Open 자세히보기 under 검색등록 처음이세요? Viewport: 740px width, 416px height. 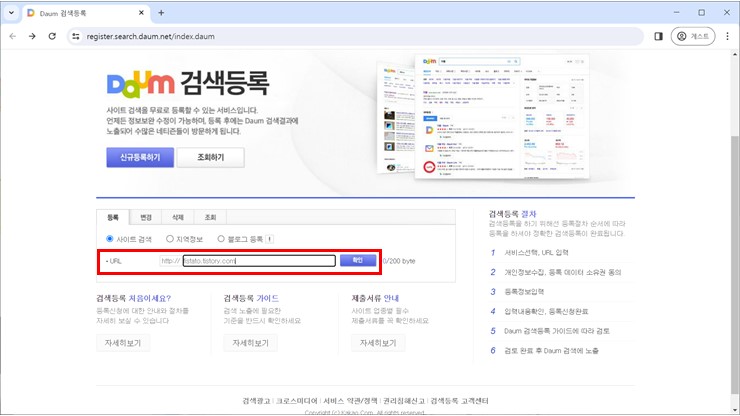click(x=123, y=343)
